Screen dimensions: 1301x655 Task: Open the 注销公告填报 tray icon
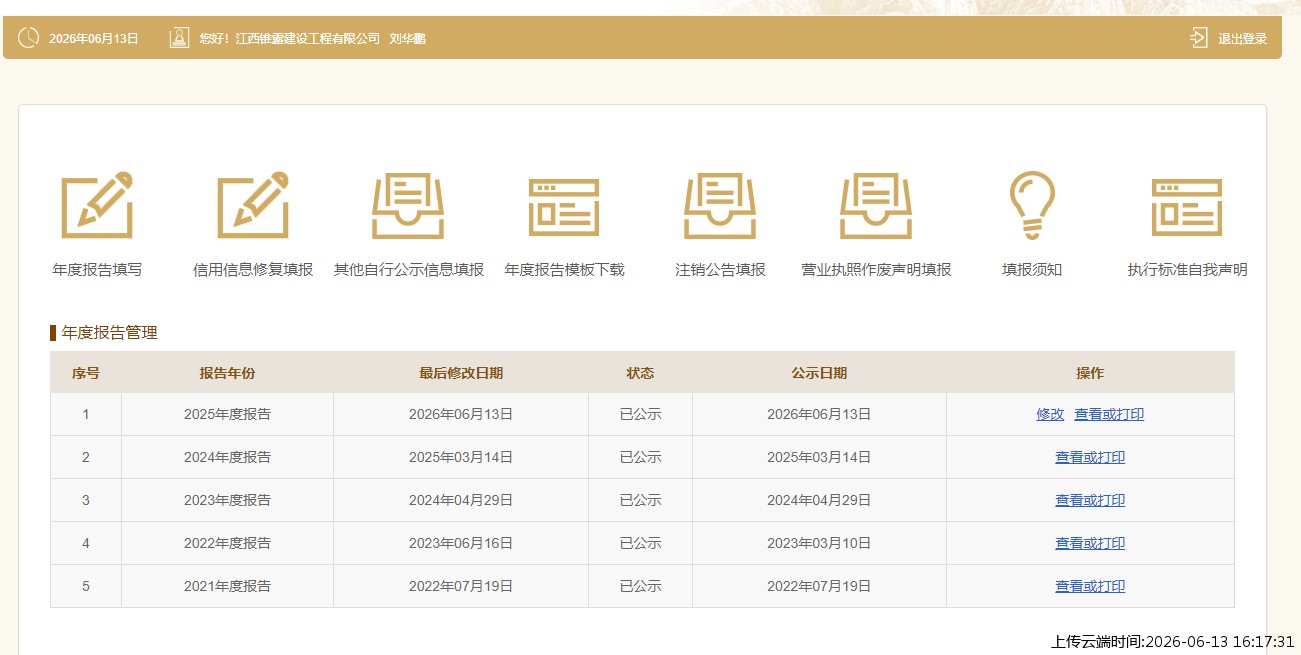coord(720,206)
